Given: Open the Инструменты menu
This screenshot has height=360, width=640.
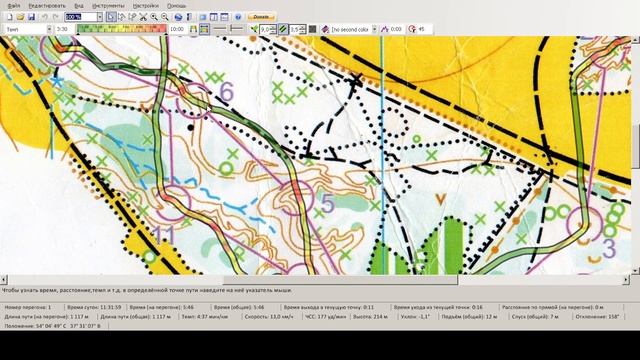Looking at the screenshot, I should click(x=108, y=6).
